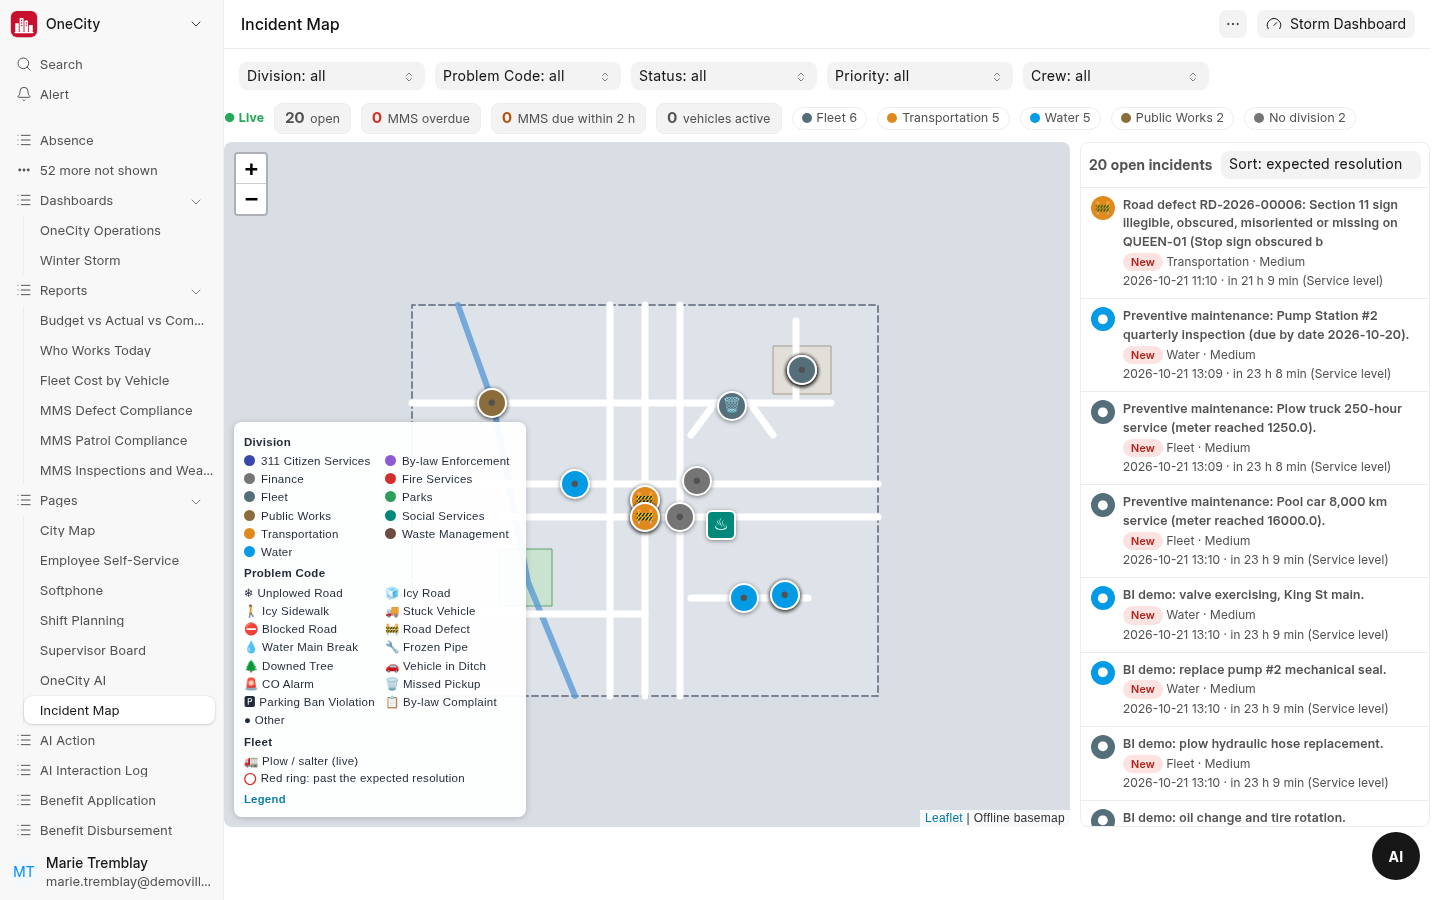Click the Absence list icon in sidebar

(x=24, y=141)
